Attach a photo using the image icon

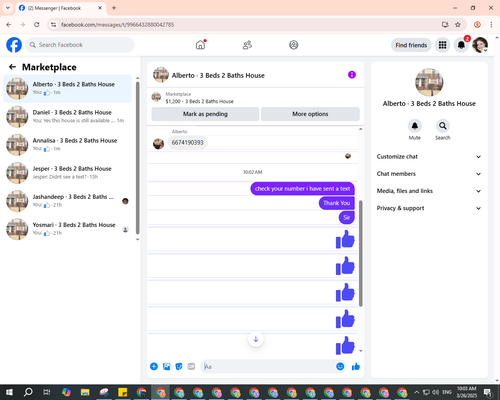[x=166, y=367]
